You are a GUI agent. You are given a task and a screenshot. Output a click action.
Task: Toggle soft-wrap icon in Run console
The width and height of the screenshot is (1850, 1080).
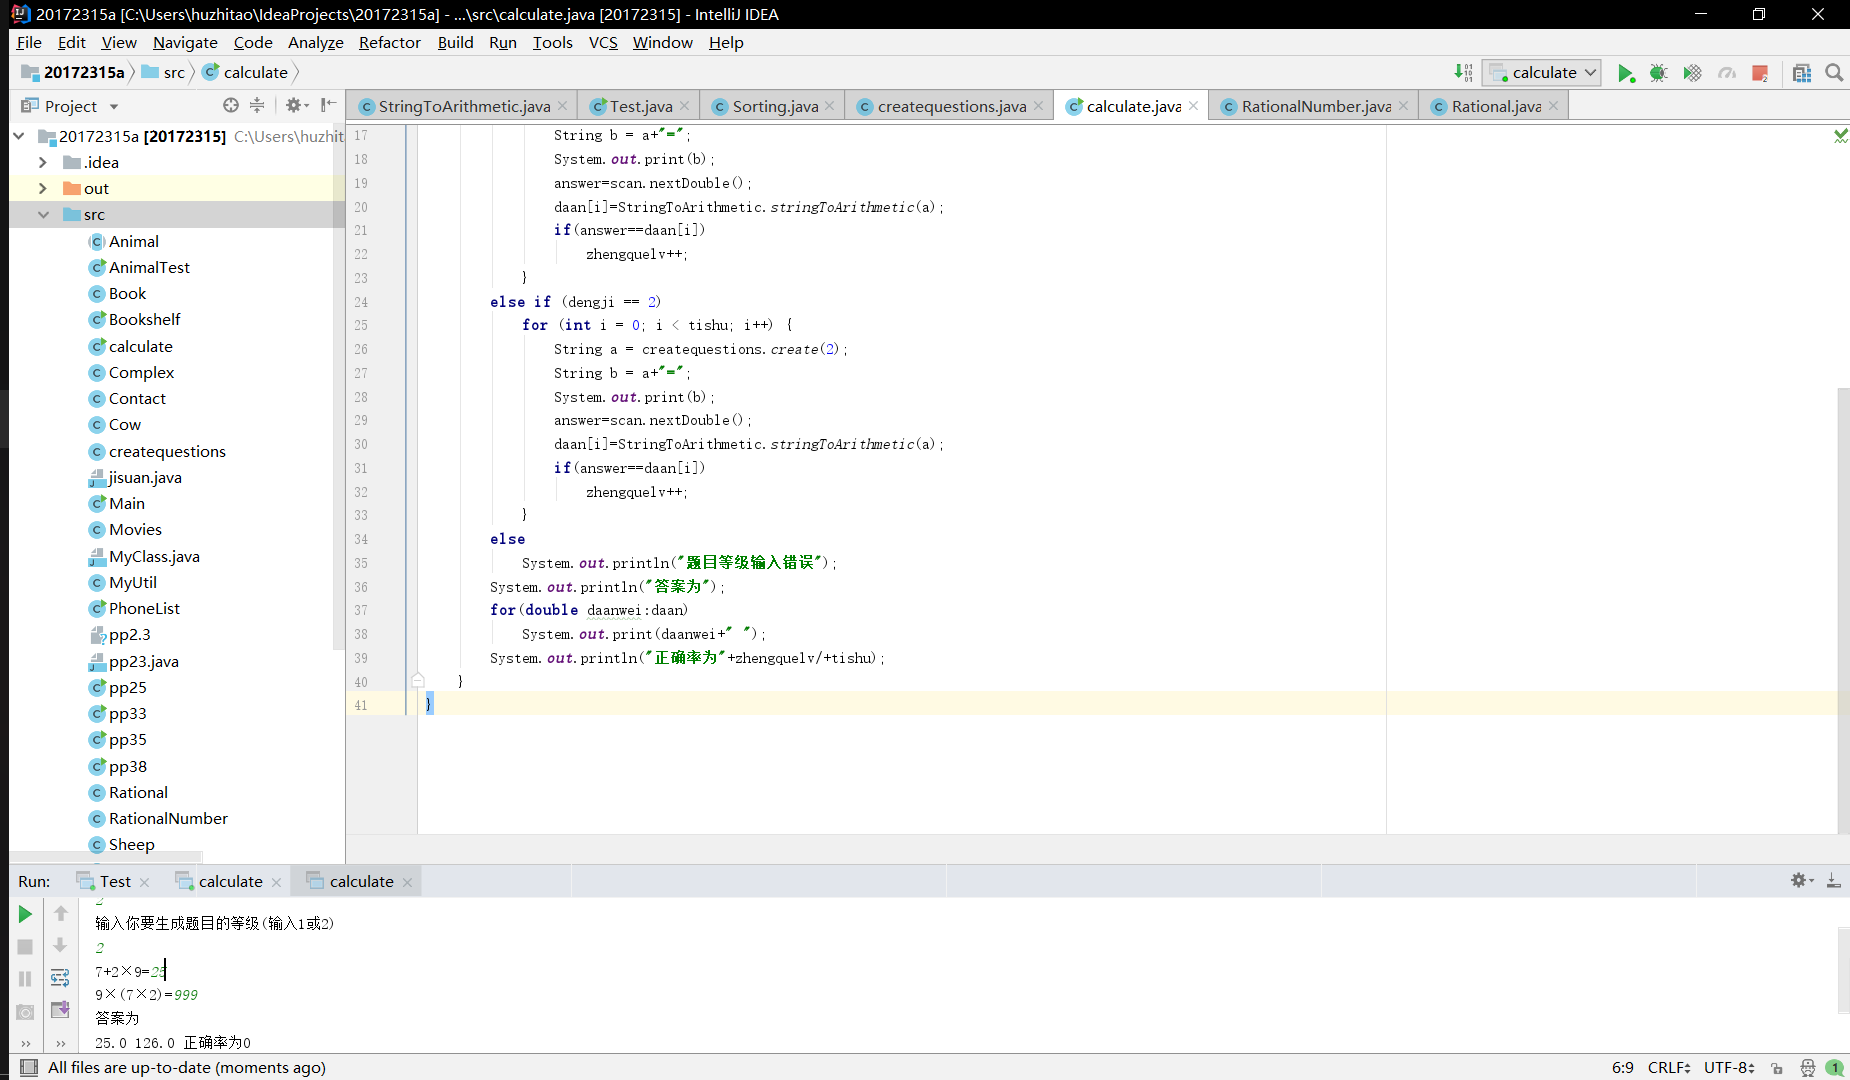pyautogui.click(x=60, y=978)
